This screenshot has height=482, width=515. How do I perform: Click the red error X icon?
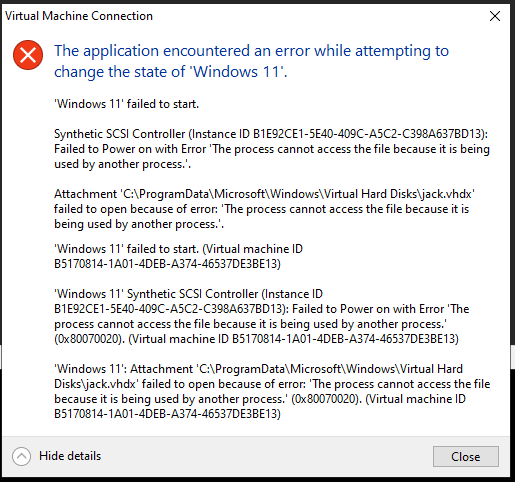click(x=28, y=55)
